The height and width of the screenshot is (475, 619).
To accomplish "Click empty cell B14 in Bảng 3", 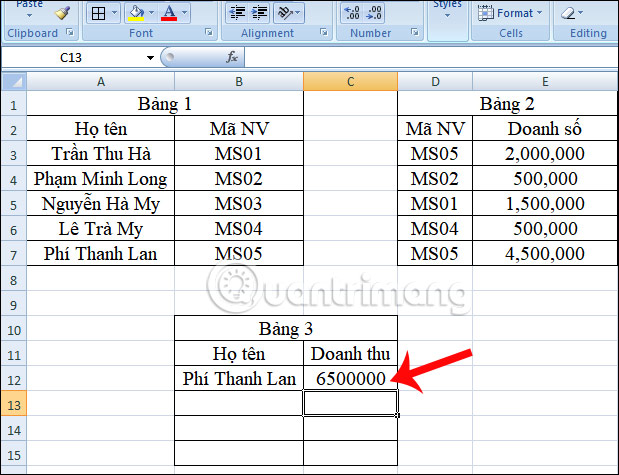I will [x=239, y=428].
